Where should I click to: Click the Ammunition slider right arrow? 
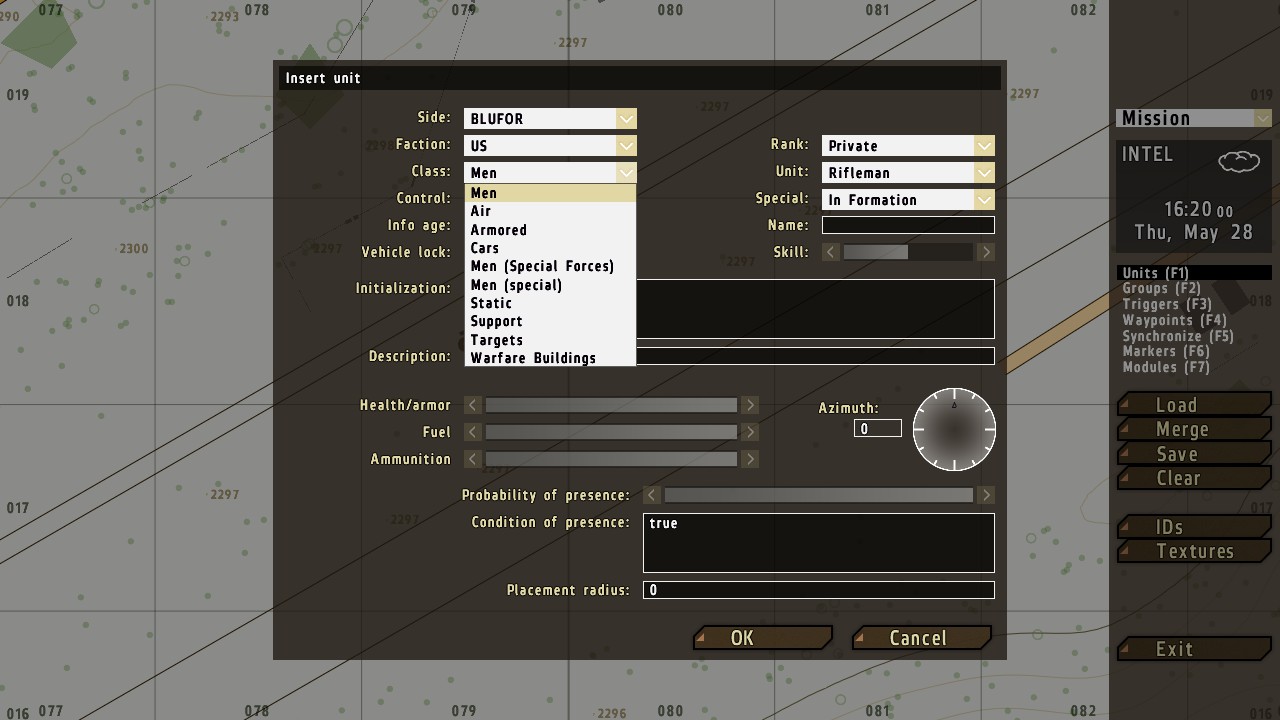[x=750, y=459]
